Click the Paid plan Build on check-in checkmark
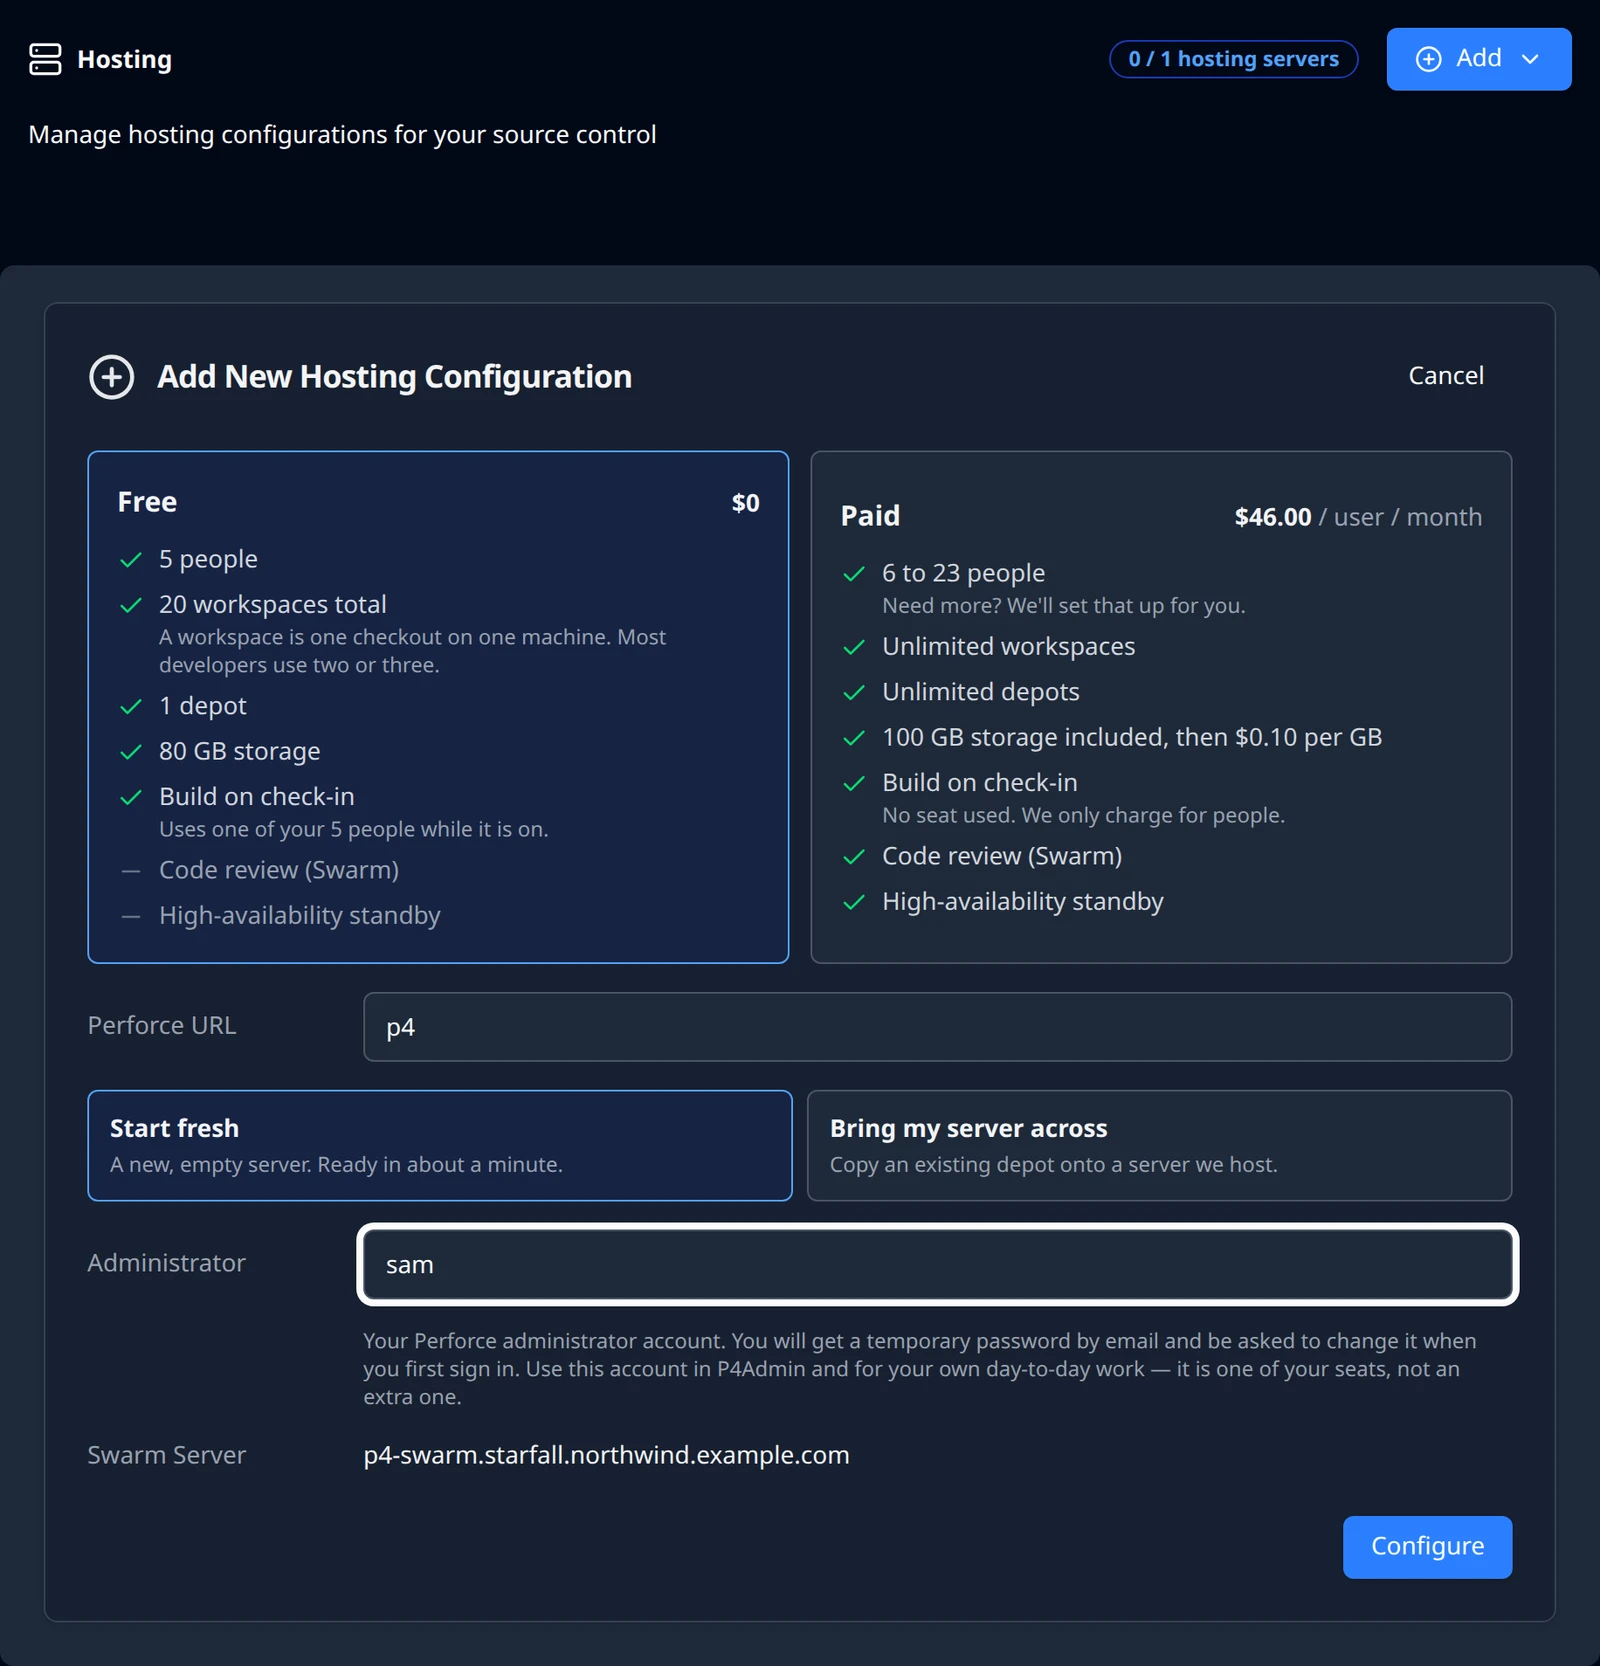This screenshot has height=1666, width=1600. (x=854, y=784)
